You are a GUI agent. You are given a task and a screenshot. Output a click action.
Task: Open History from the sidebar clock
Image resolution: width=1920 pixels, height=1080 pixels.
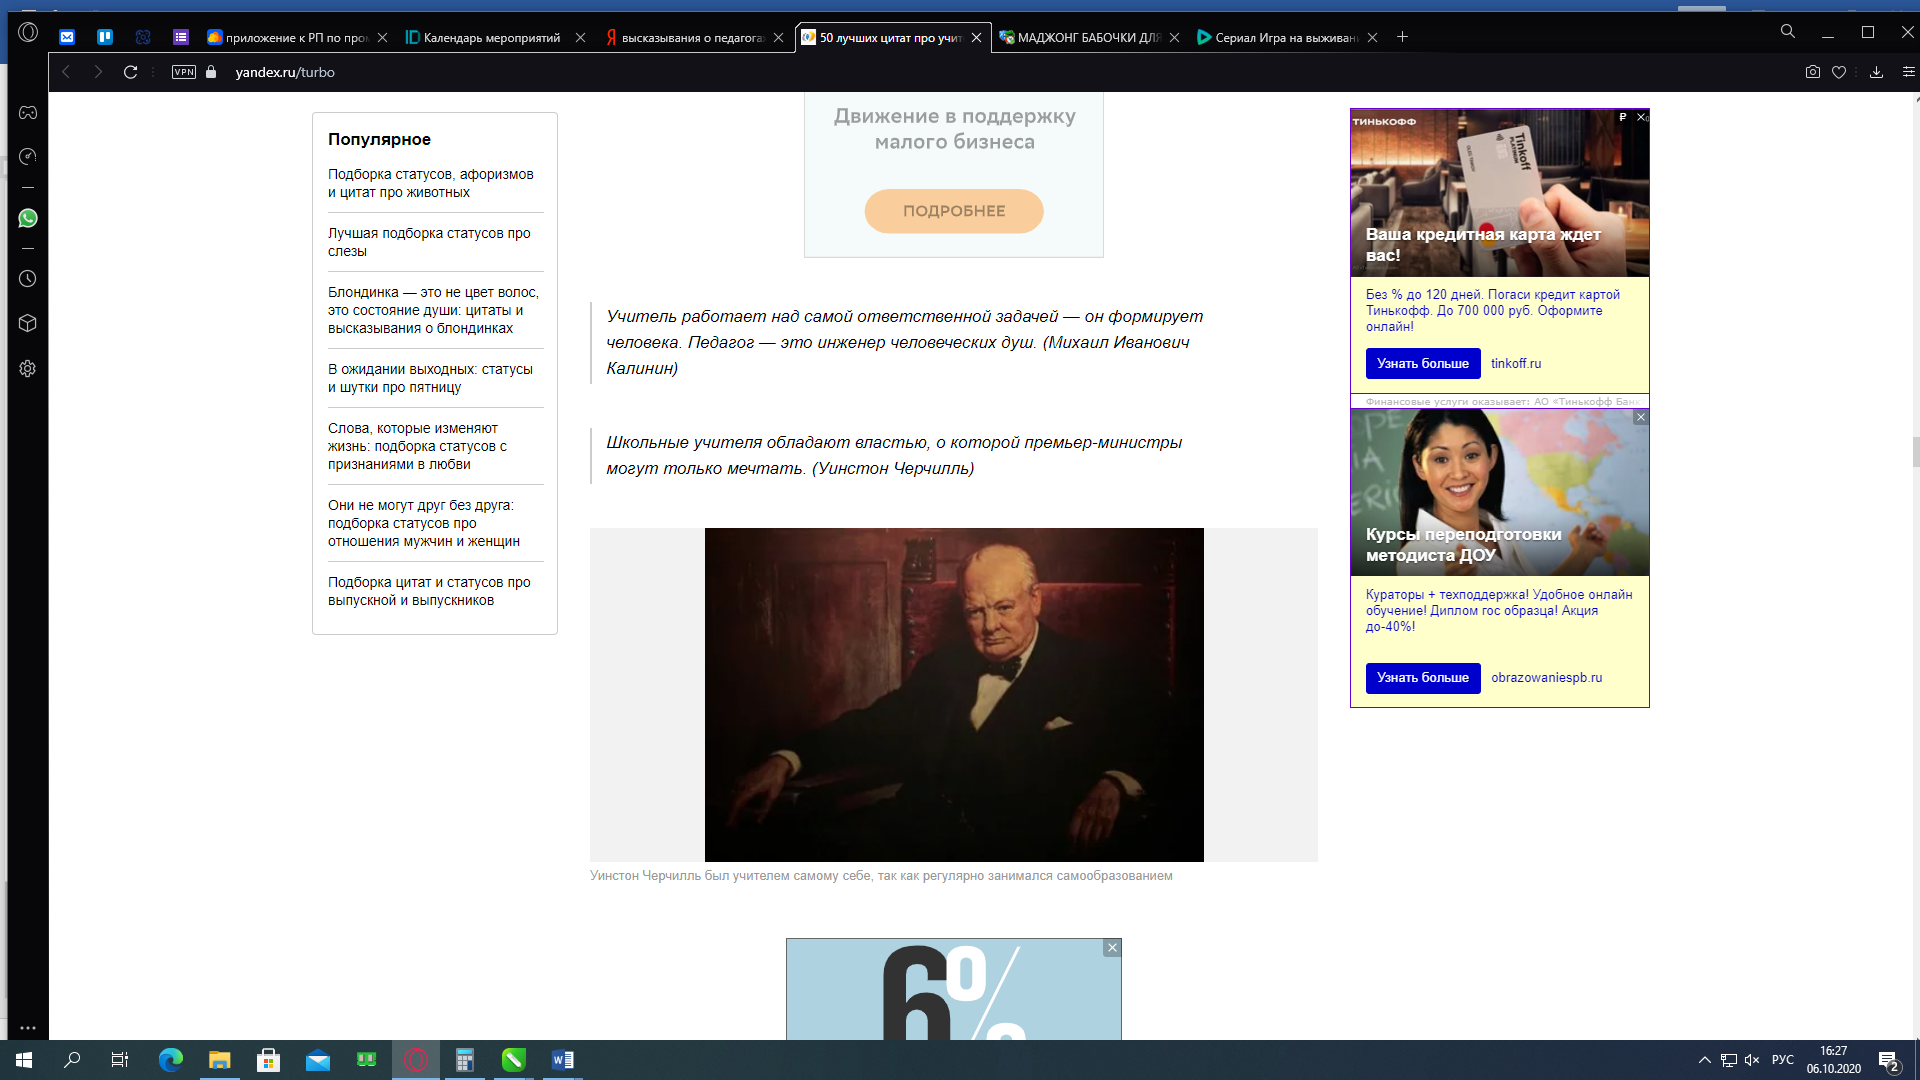[28, 279]
